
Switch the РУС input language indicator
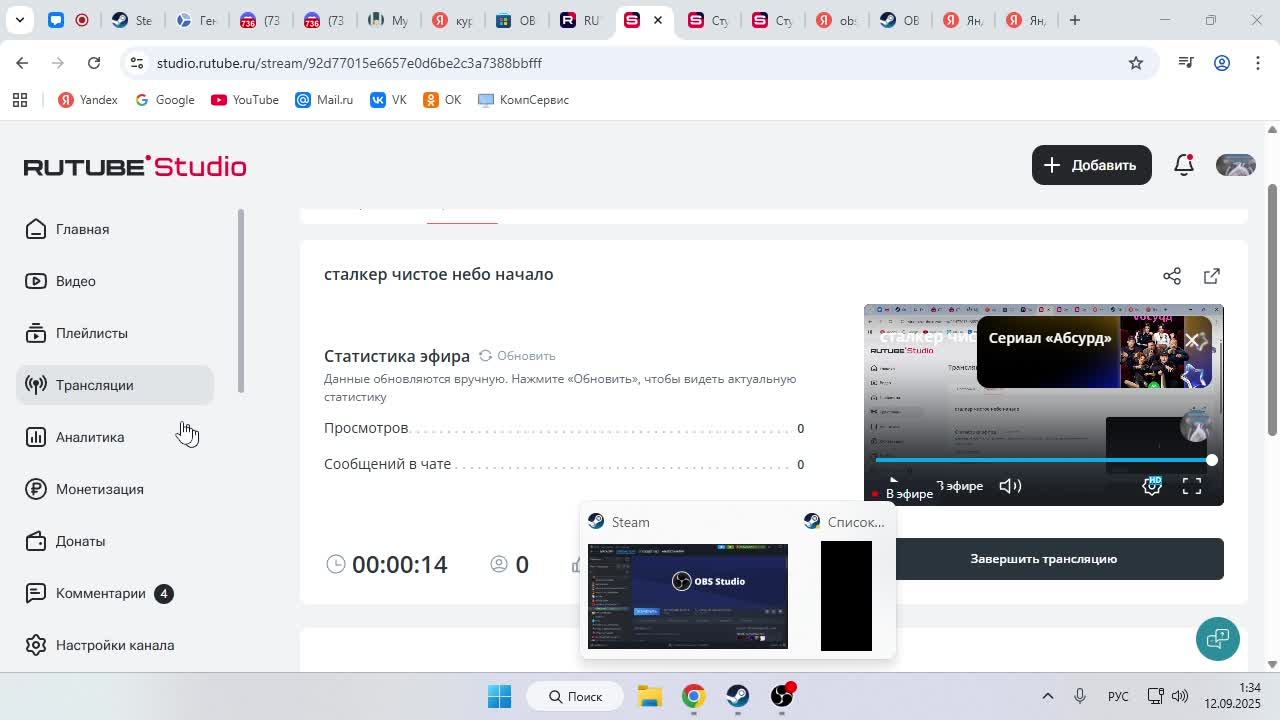[1118, 696]
